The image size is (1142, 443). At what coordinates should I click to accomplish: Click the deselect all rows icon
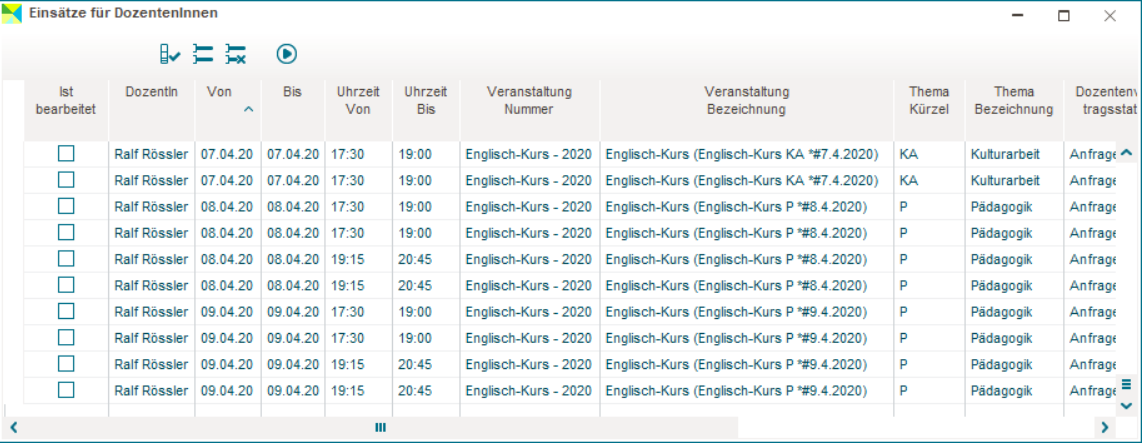[x=235, y=55]
